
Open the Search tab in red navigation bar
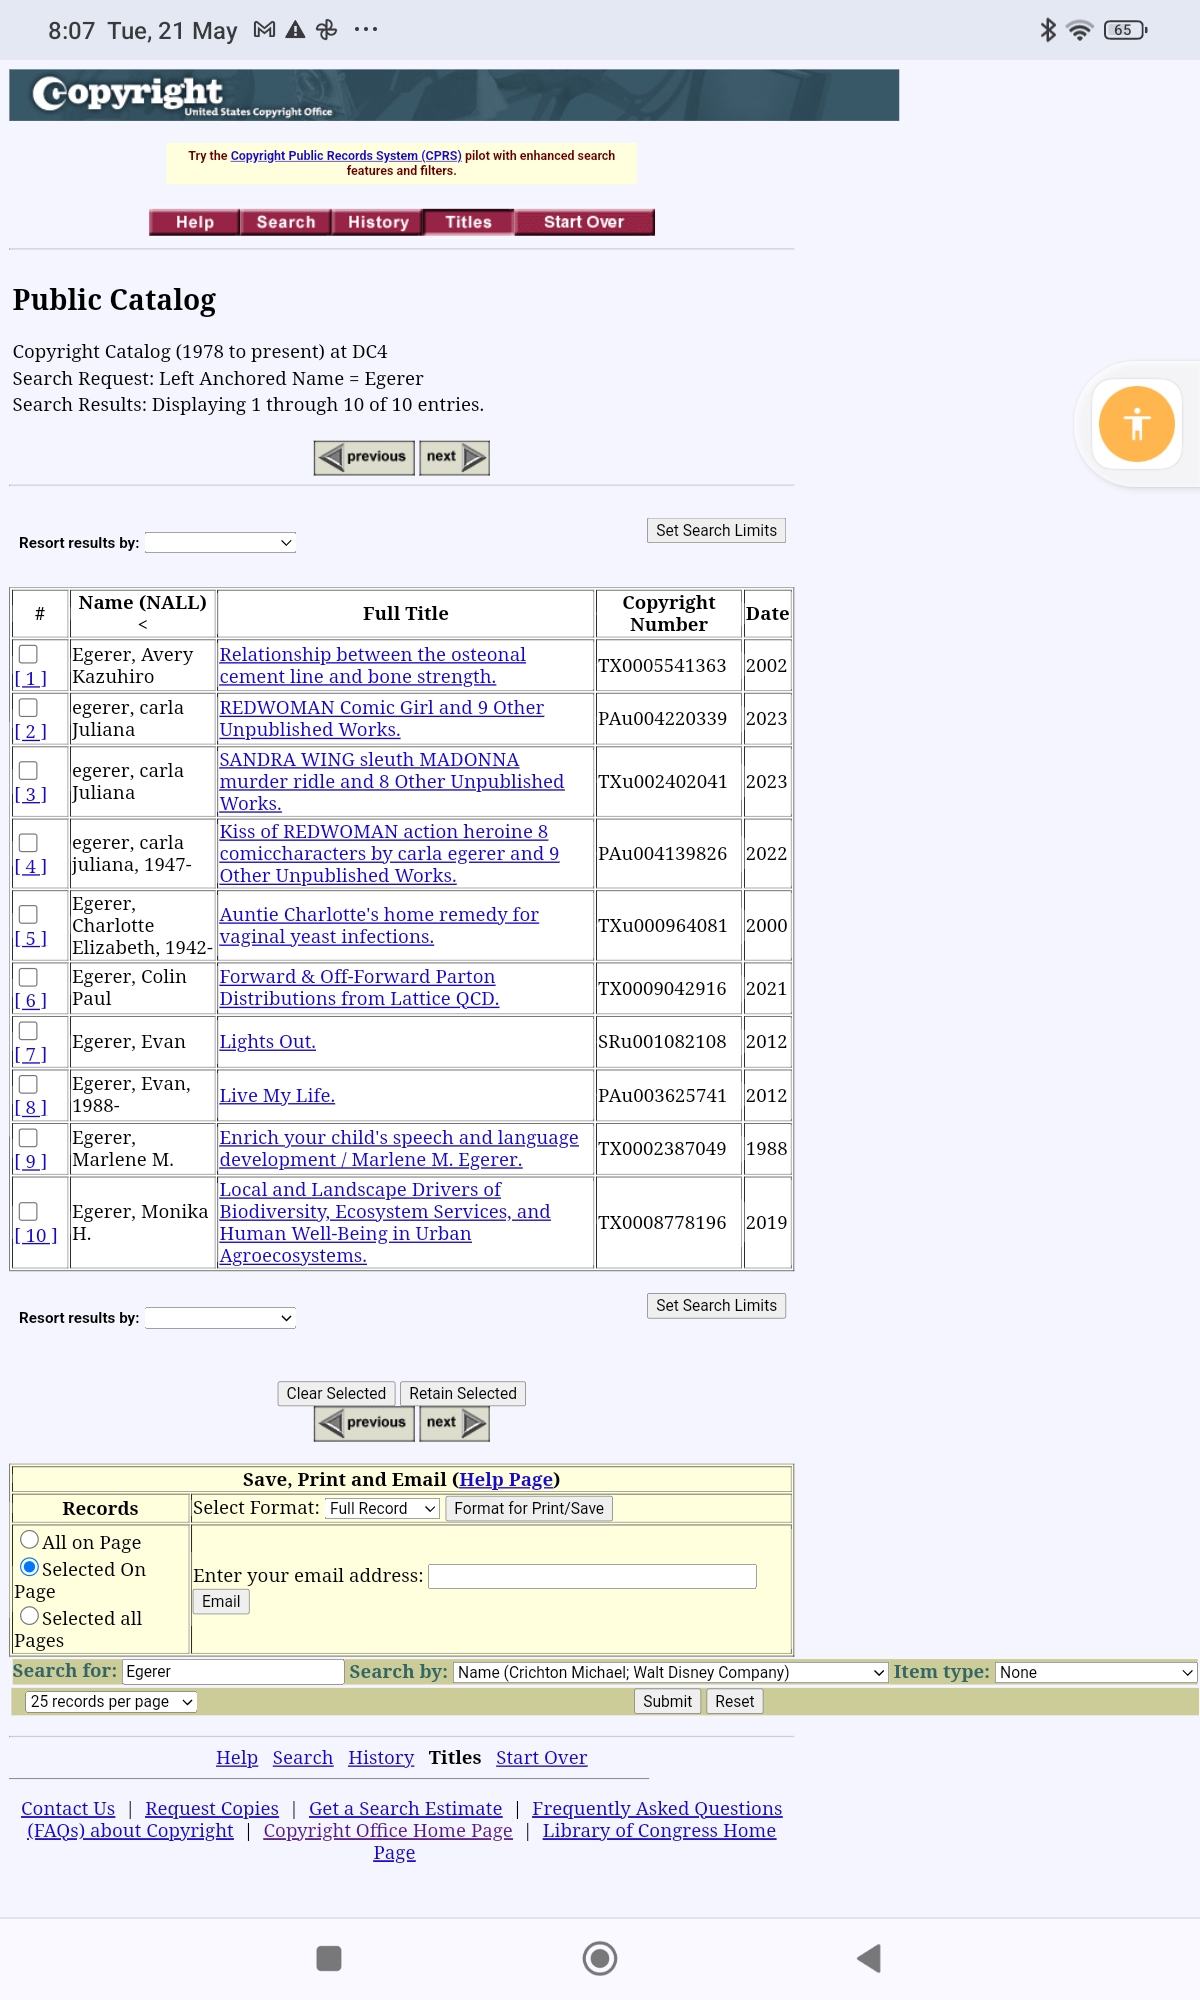tap(286, 222)
